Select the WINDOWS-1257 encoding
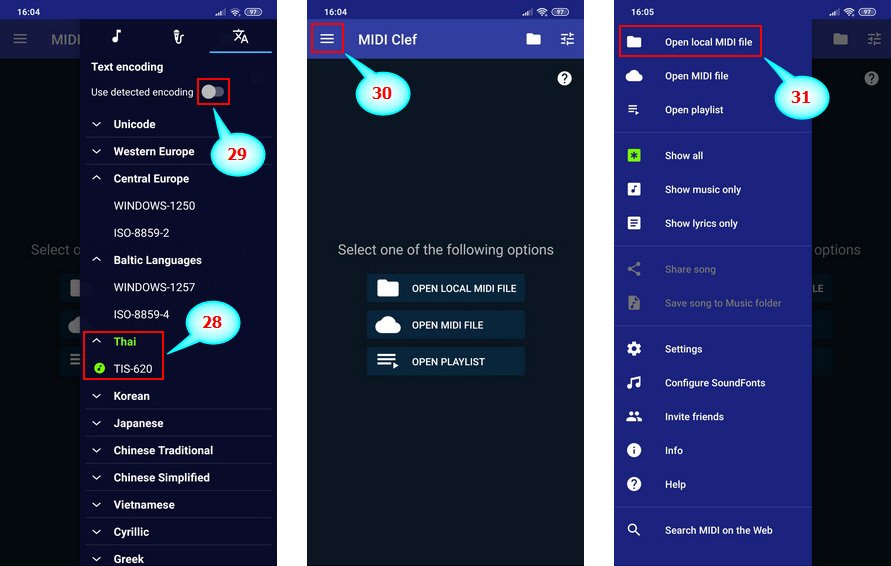The width and height of the screenshot is (891, 566). coord(154,287)
